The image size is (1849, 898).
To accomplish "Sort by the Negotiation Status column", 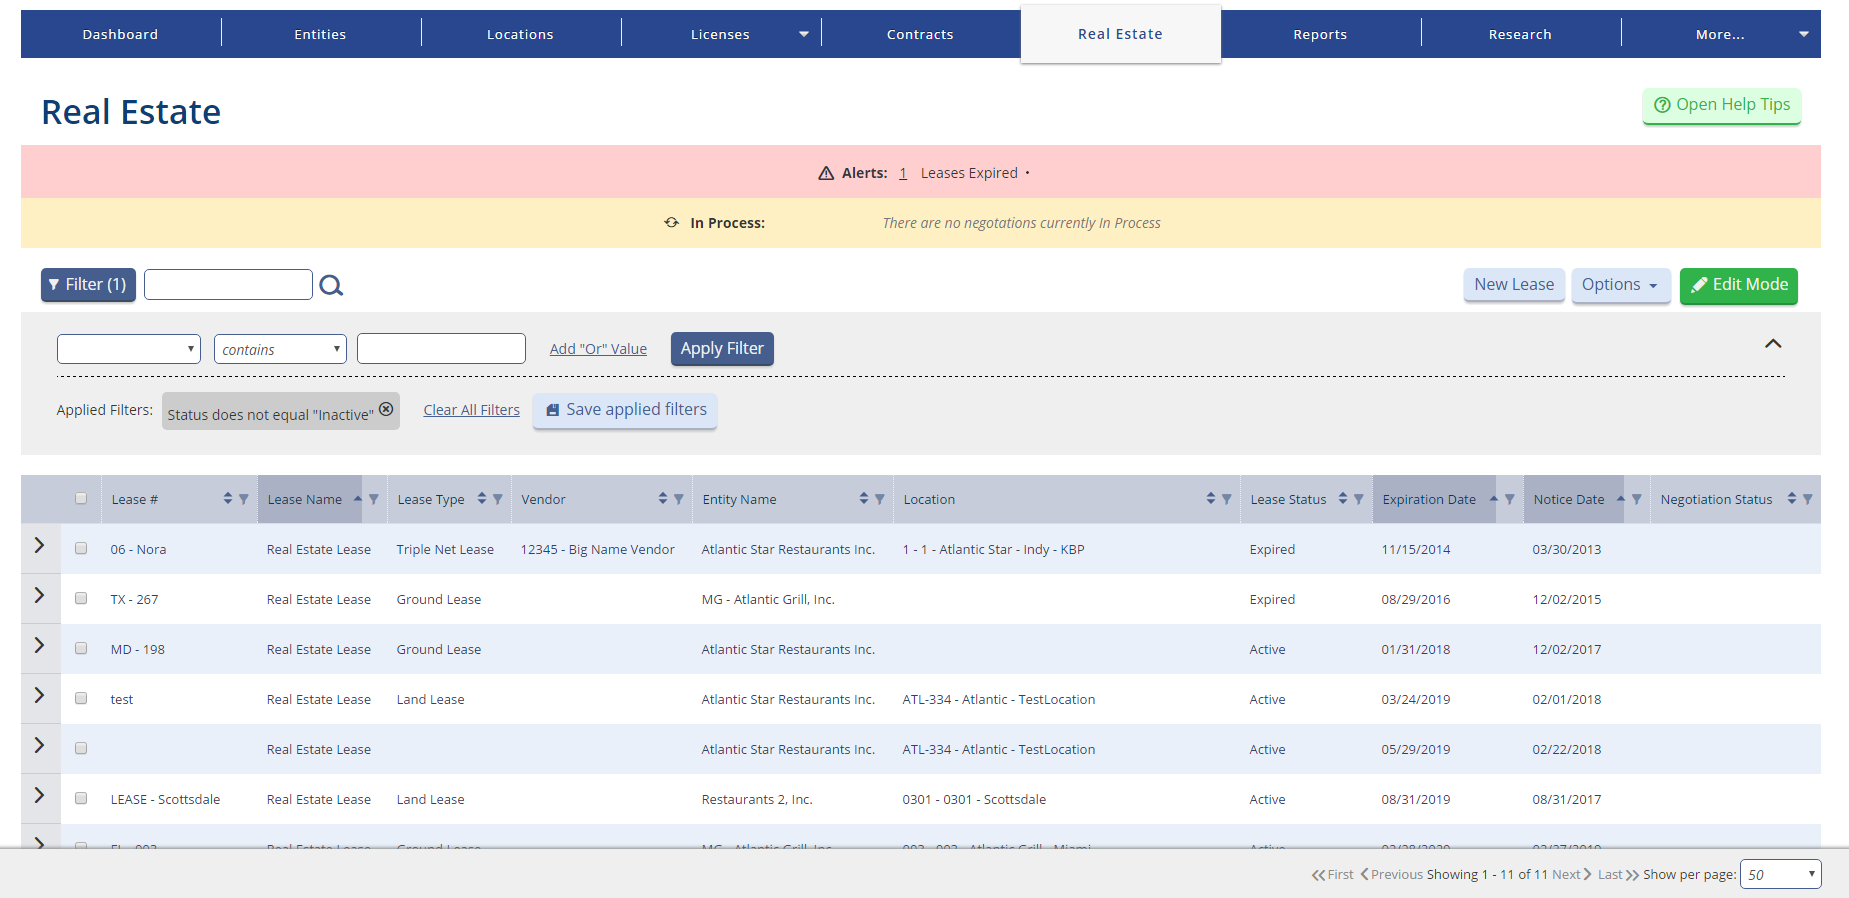I will 1792,499.
